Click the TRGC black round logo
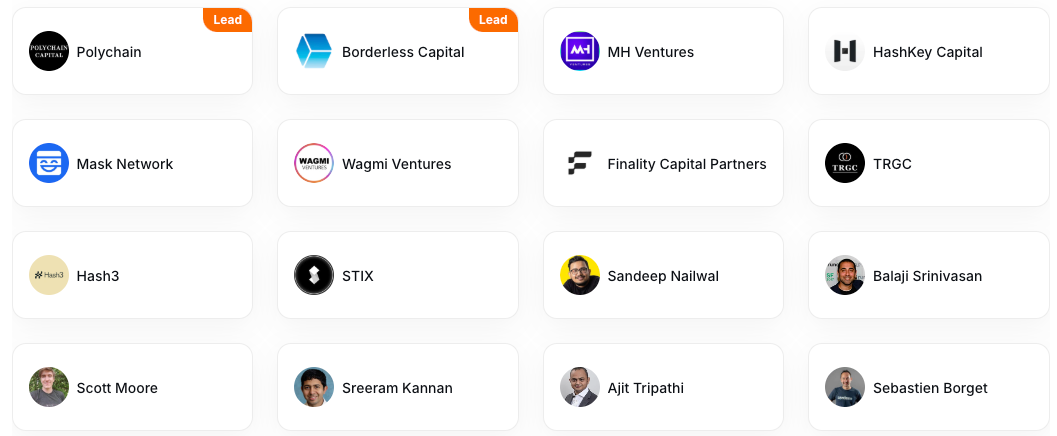This screenshot has width=1057, height=436. click(845, 163)
